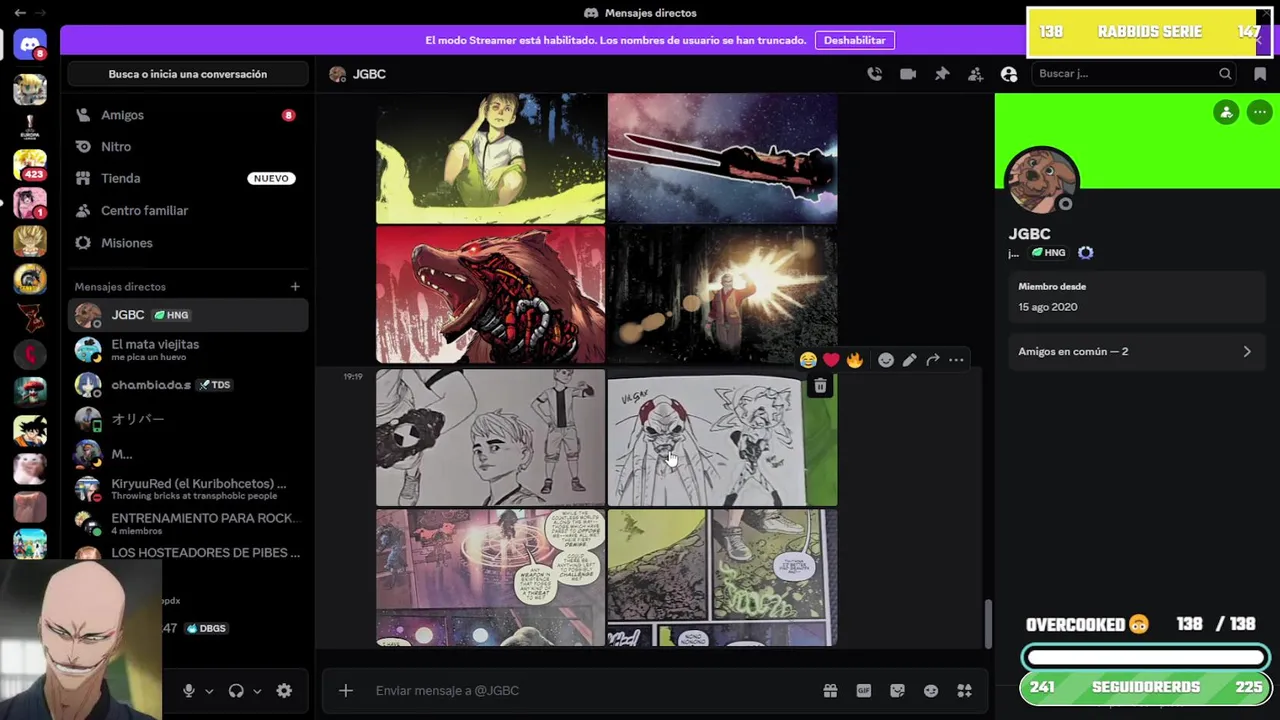Open server icon with 423 badge
The image size is (1280, 720).
click(30, 164)
